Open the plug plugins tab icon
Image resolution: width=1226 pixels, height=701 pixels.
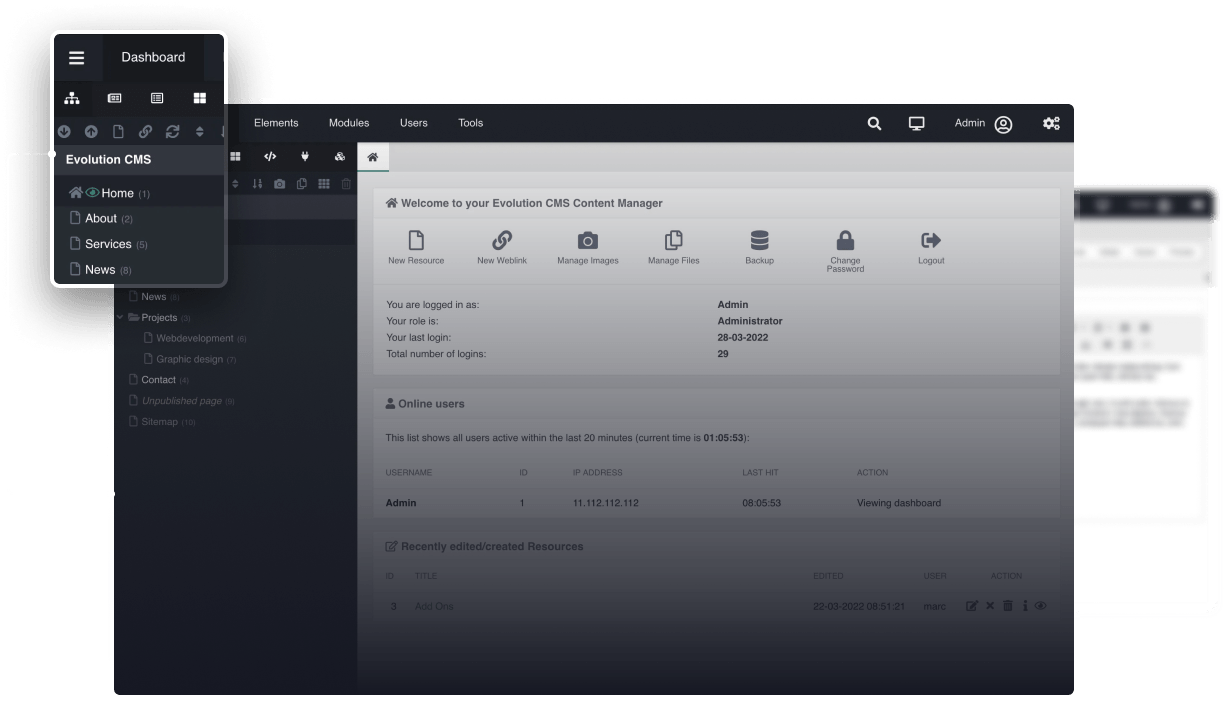coord(305,157)
